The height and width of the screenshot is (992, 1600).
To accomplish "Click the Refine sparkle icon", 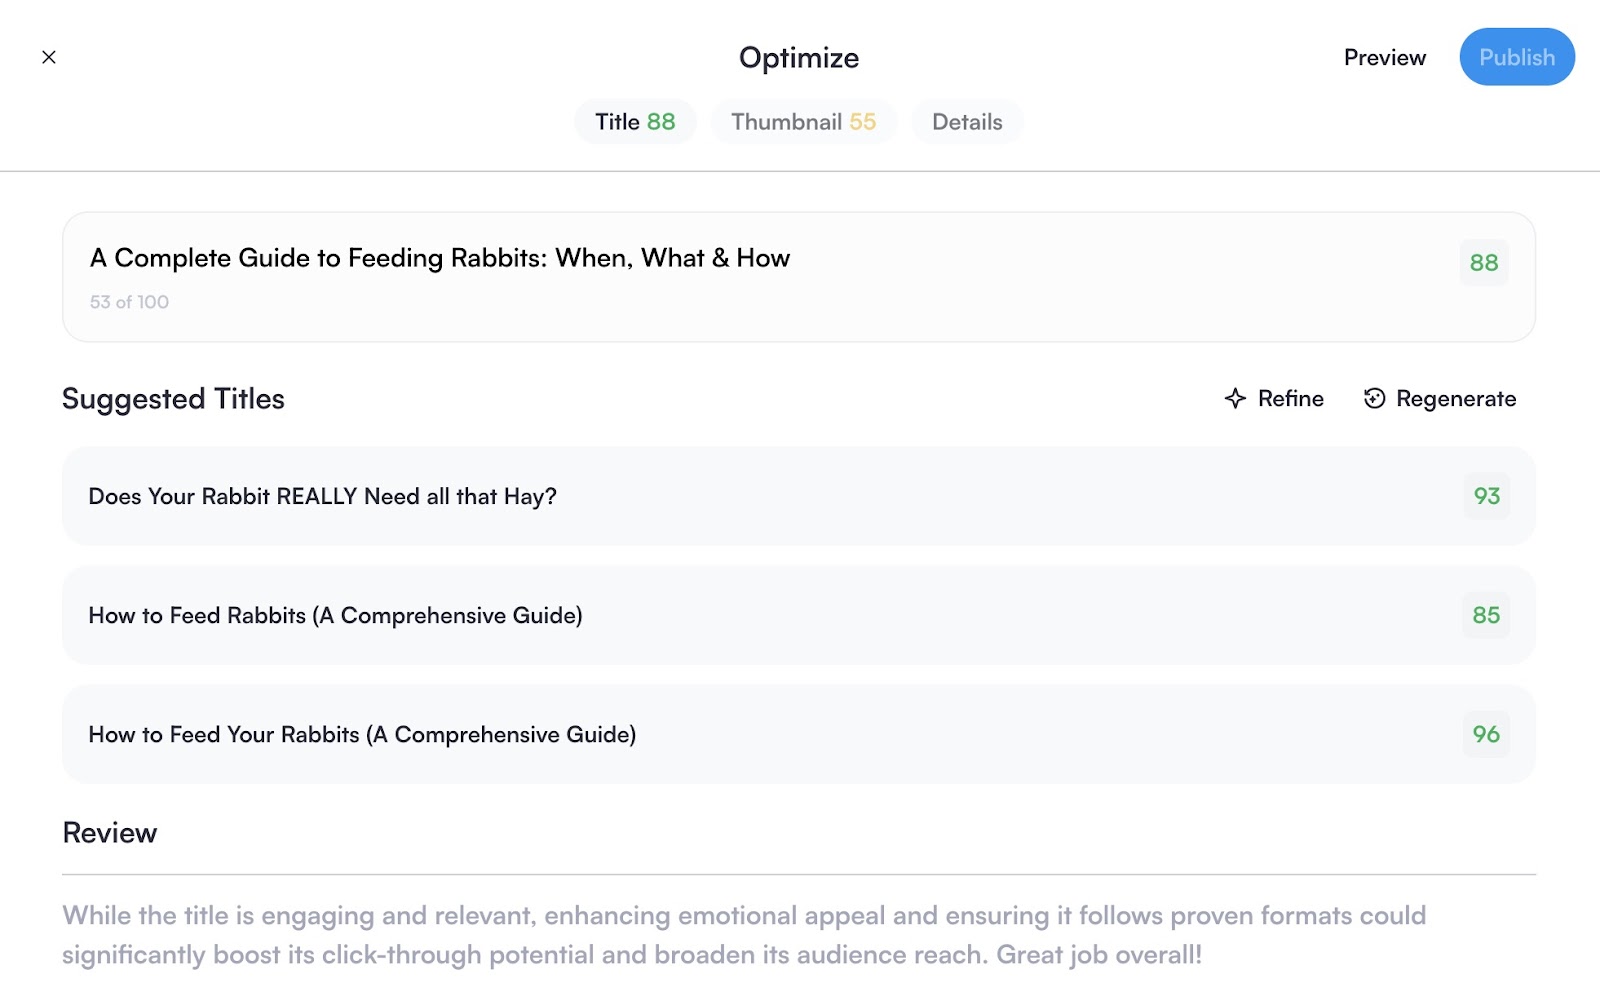I will point(1236,398).
